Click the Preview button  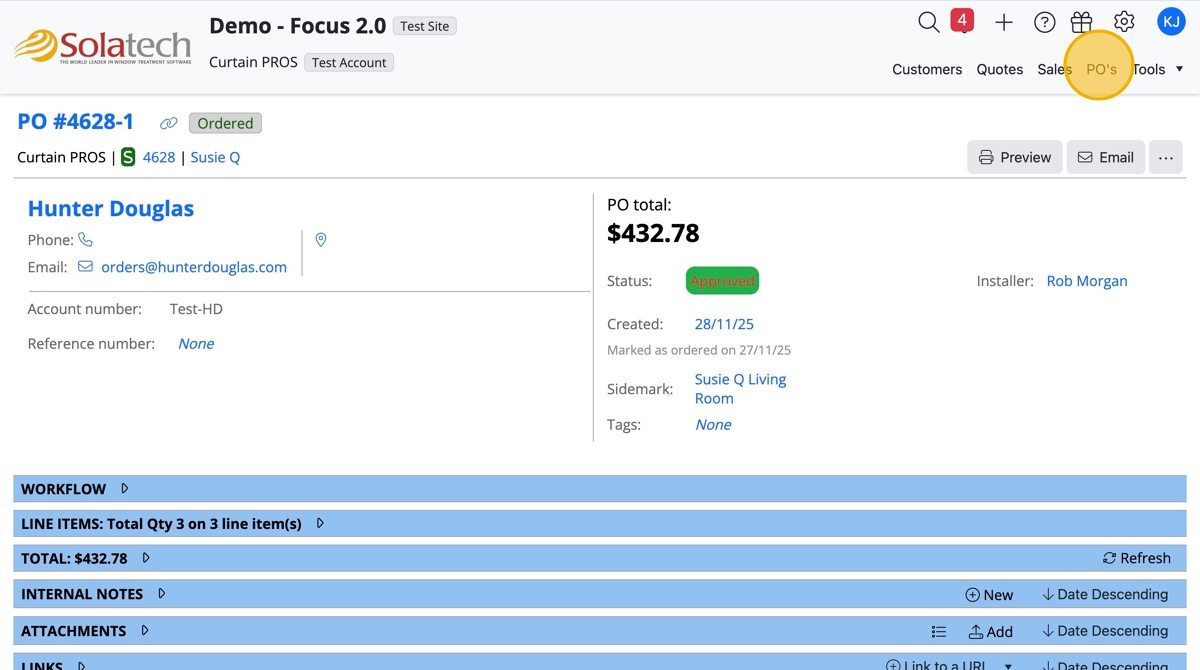(1014, 157)
